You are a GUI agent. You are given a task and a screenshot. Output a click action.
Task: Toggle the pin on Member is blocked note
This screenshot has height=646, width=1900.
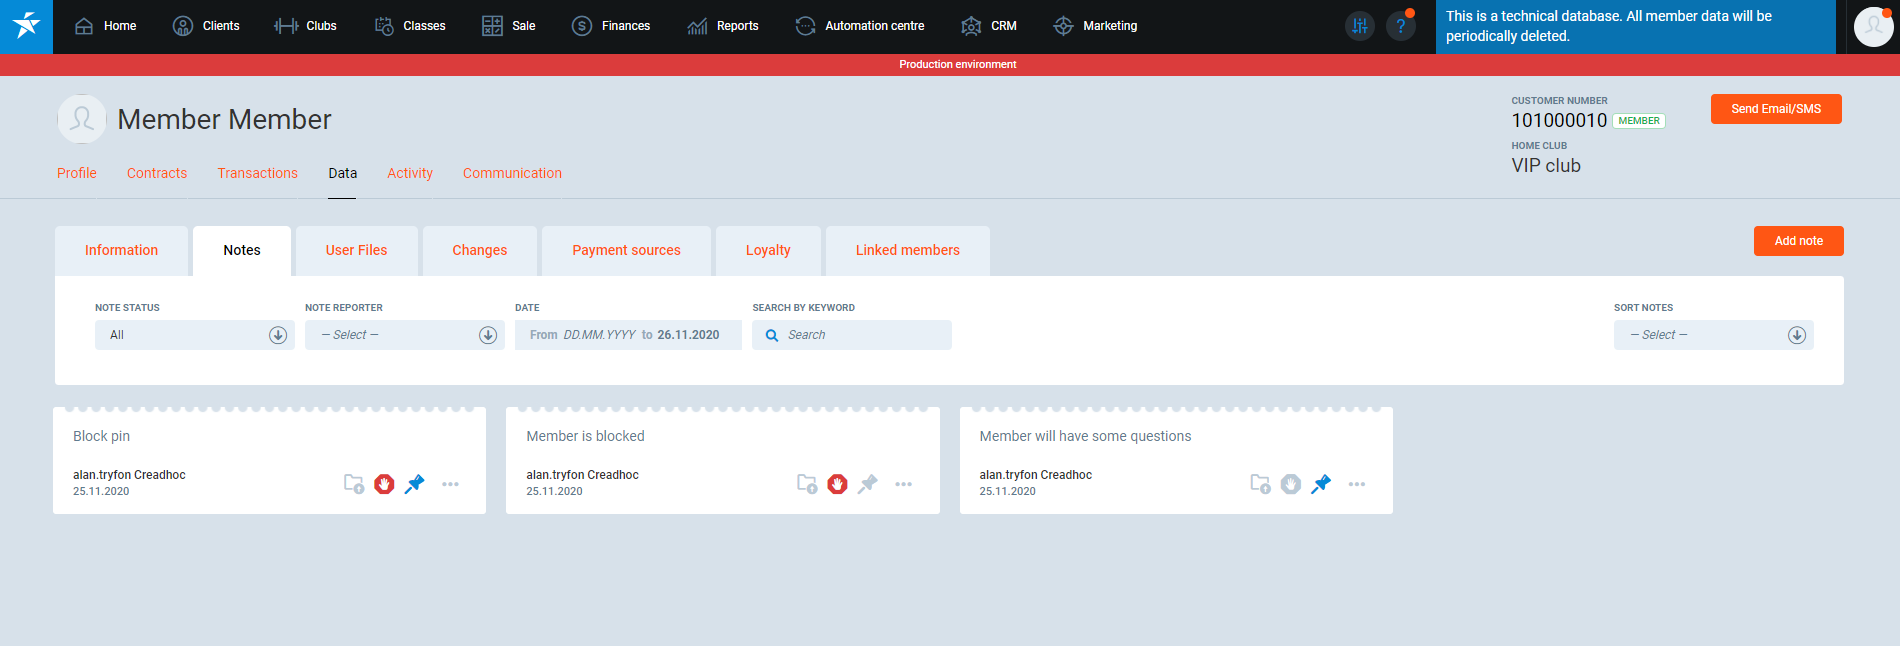pos(868,484)
